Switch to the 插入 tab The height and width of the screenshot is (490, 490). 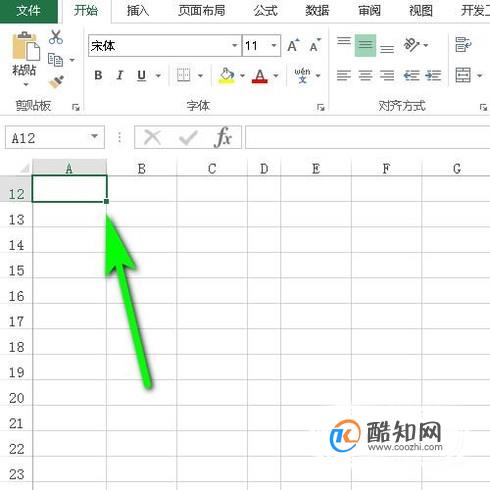(138, 11)
